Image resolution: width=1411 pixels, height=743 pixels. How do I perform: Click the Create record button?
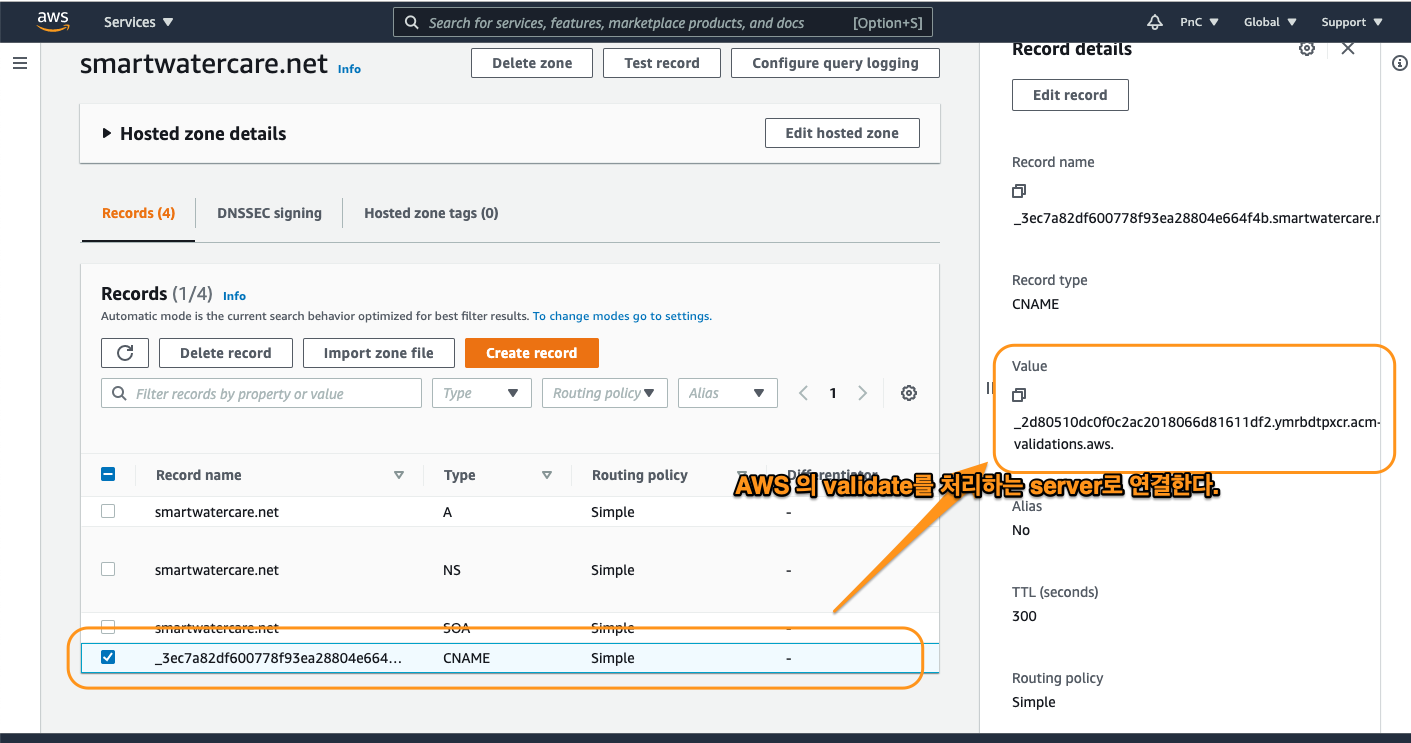point(531,353)
